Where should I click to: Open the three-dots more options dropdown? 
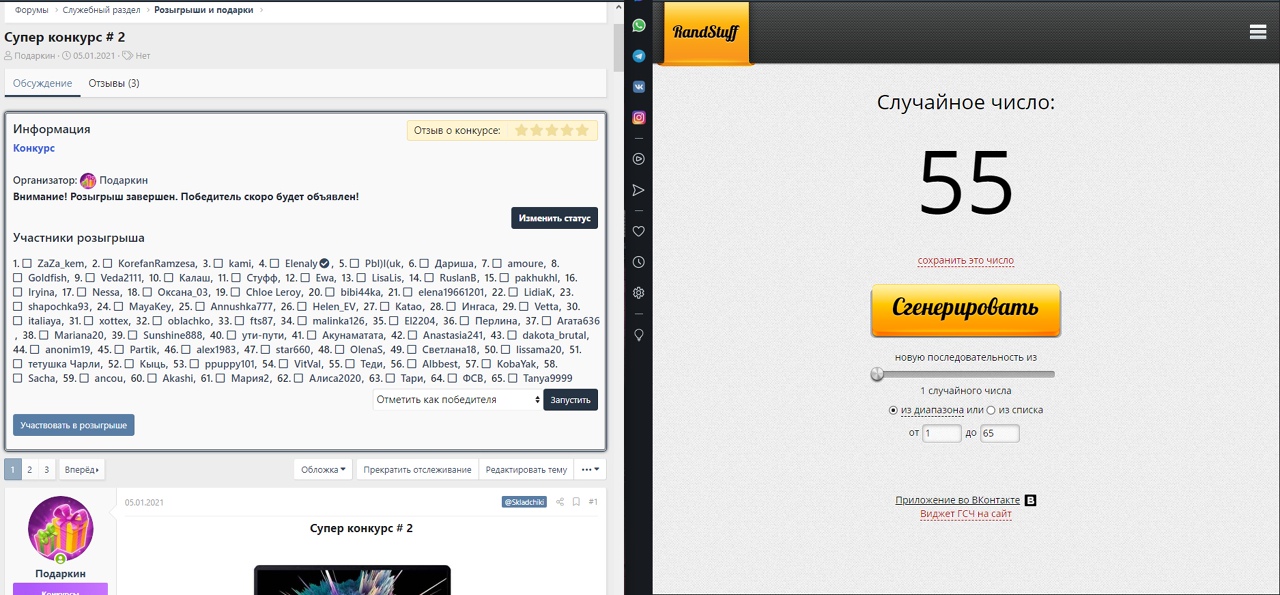tap(591, 470)
